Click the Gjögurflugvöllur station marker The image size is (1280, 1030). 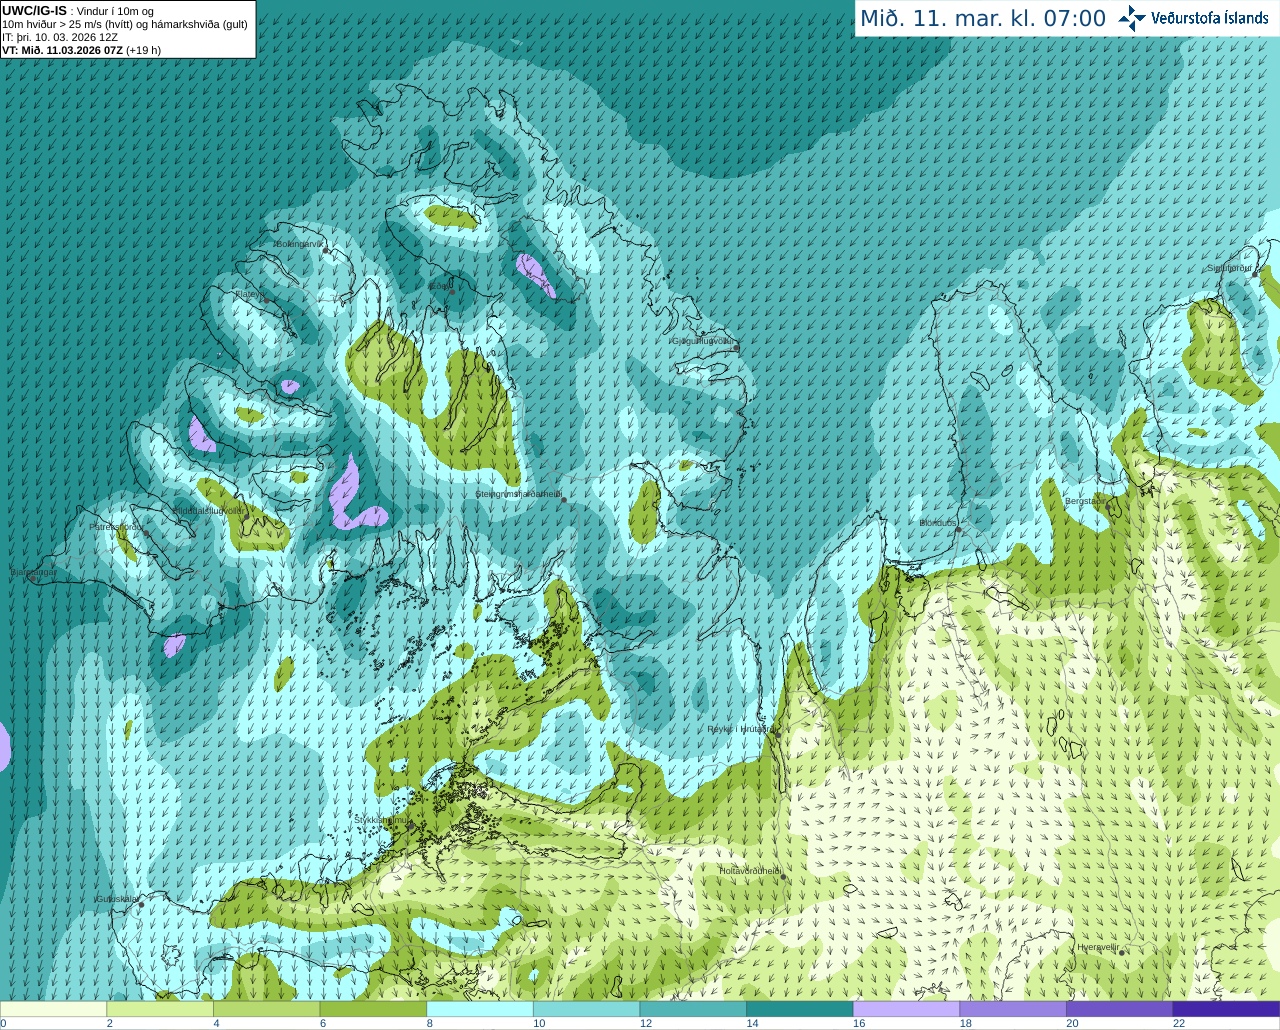[x=736, y=348]
